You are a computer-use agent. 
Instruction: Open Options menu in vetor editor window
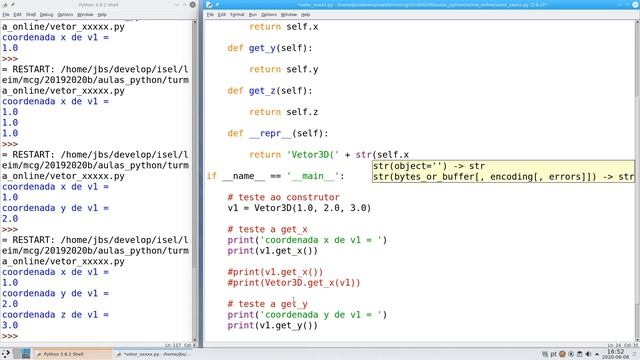pyautogui.click(x=269, y=14)
